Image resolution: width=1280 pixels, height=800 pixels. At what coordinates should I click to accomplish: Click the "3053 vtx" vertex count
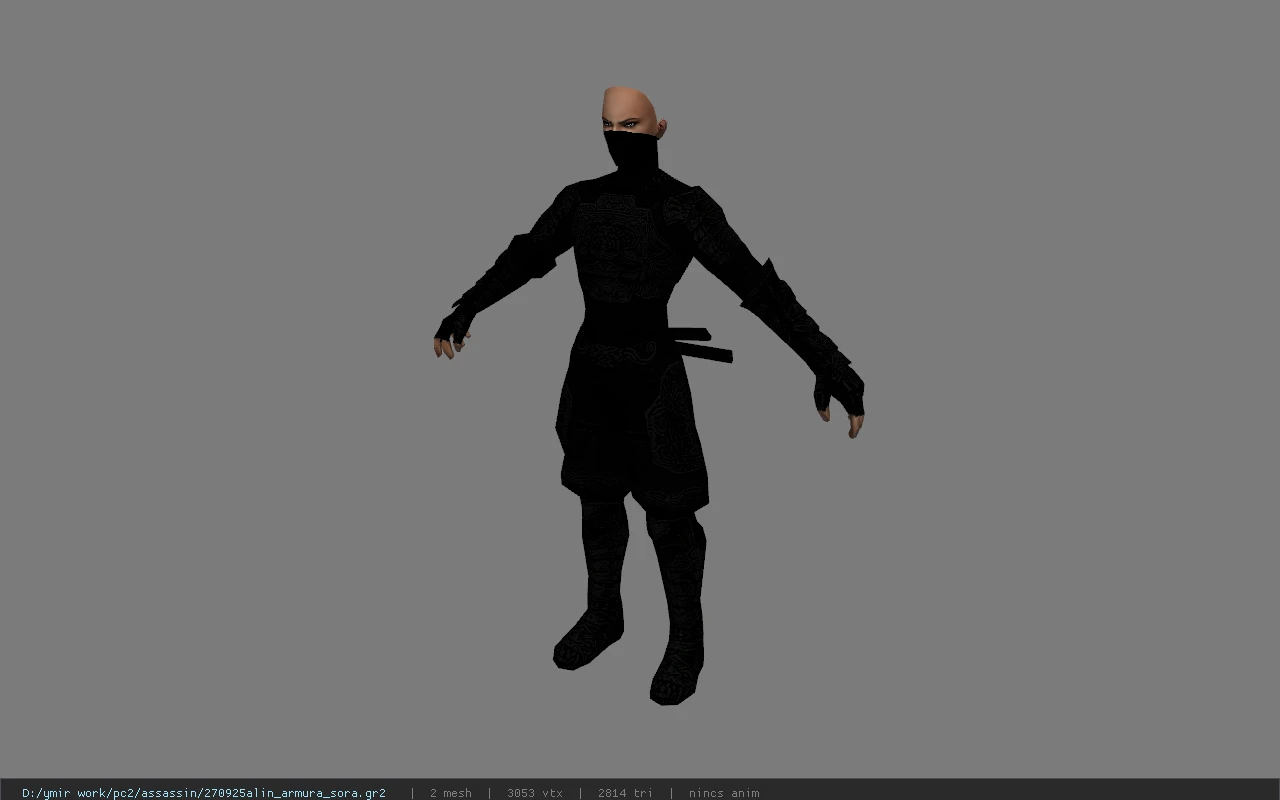click(x=535, y=793)
